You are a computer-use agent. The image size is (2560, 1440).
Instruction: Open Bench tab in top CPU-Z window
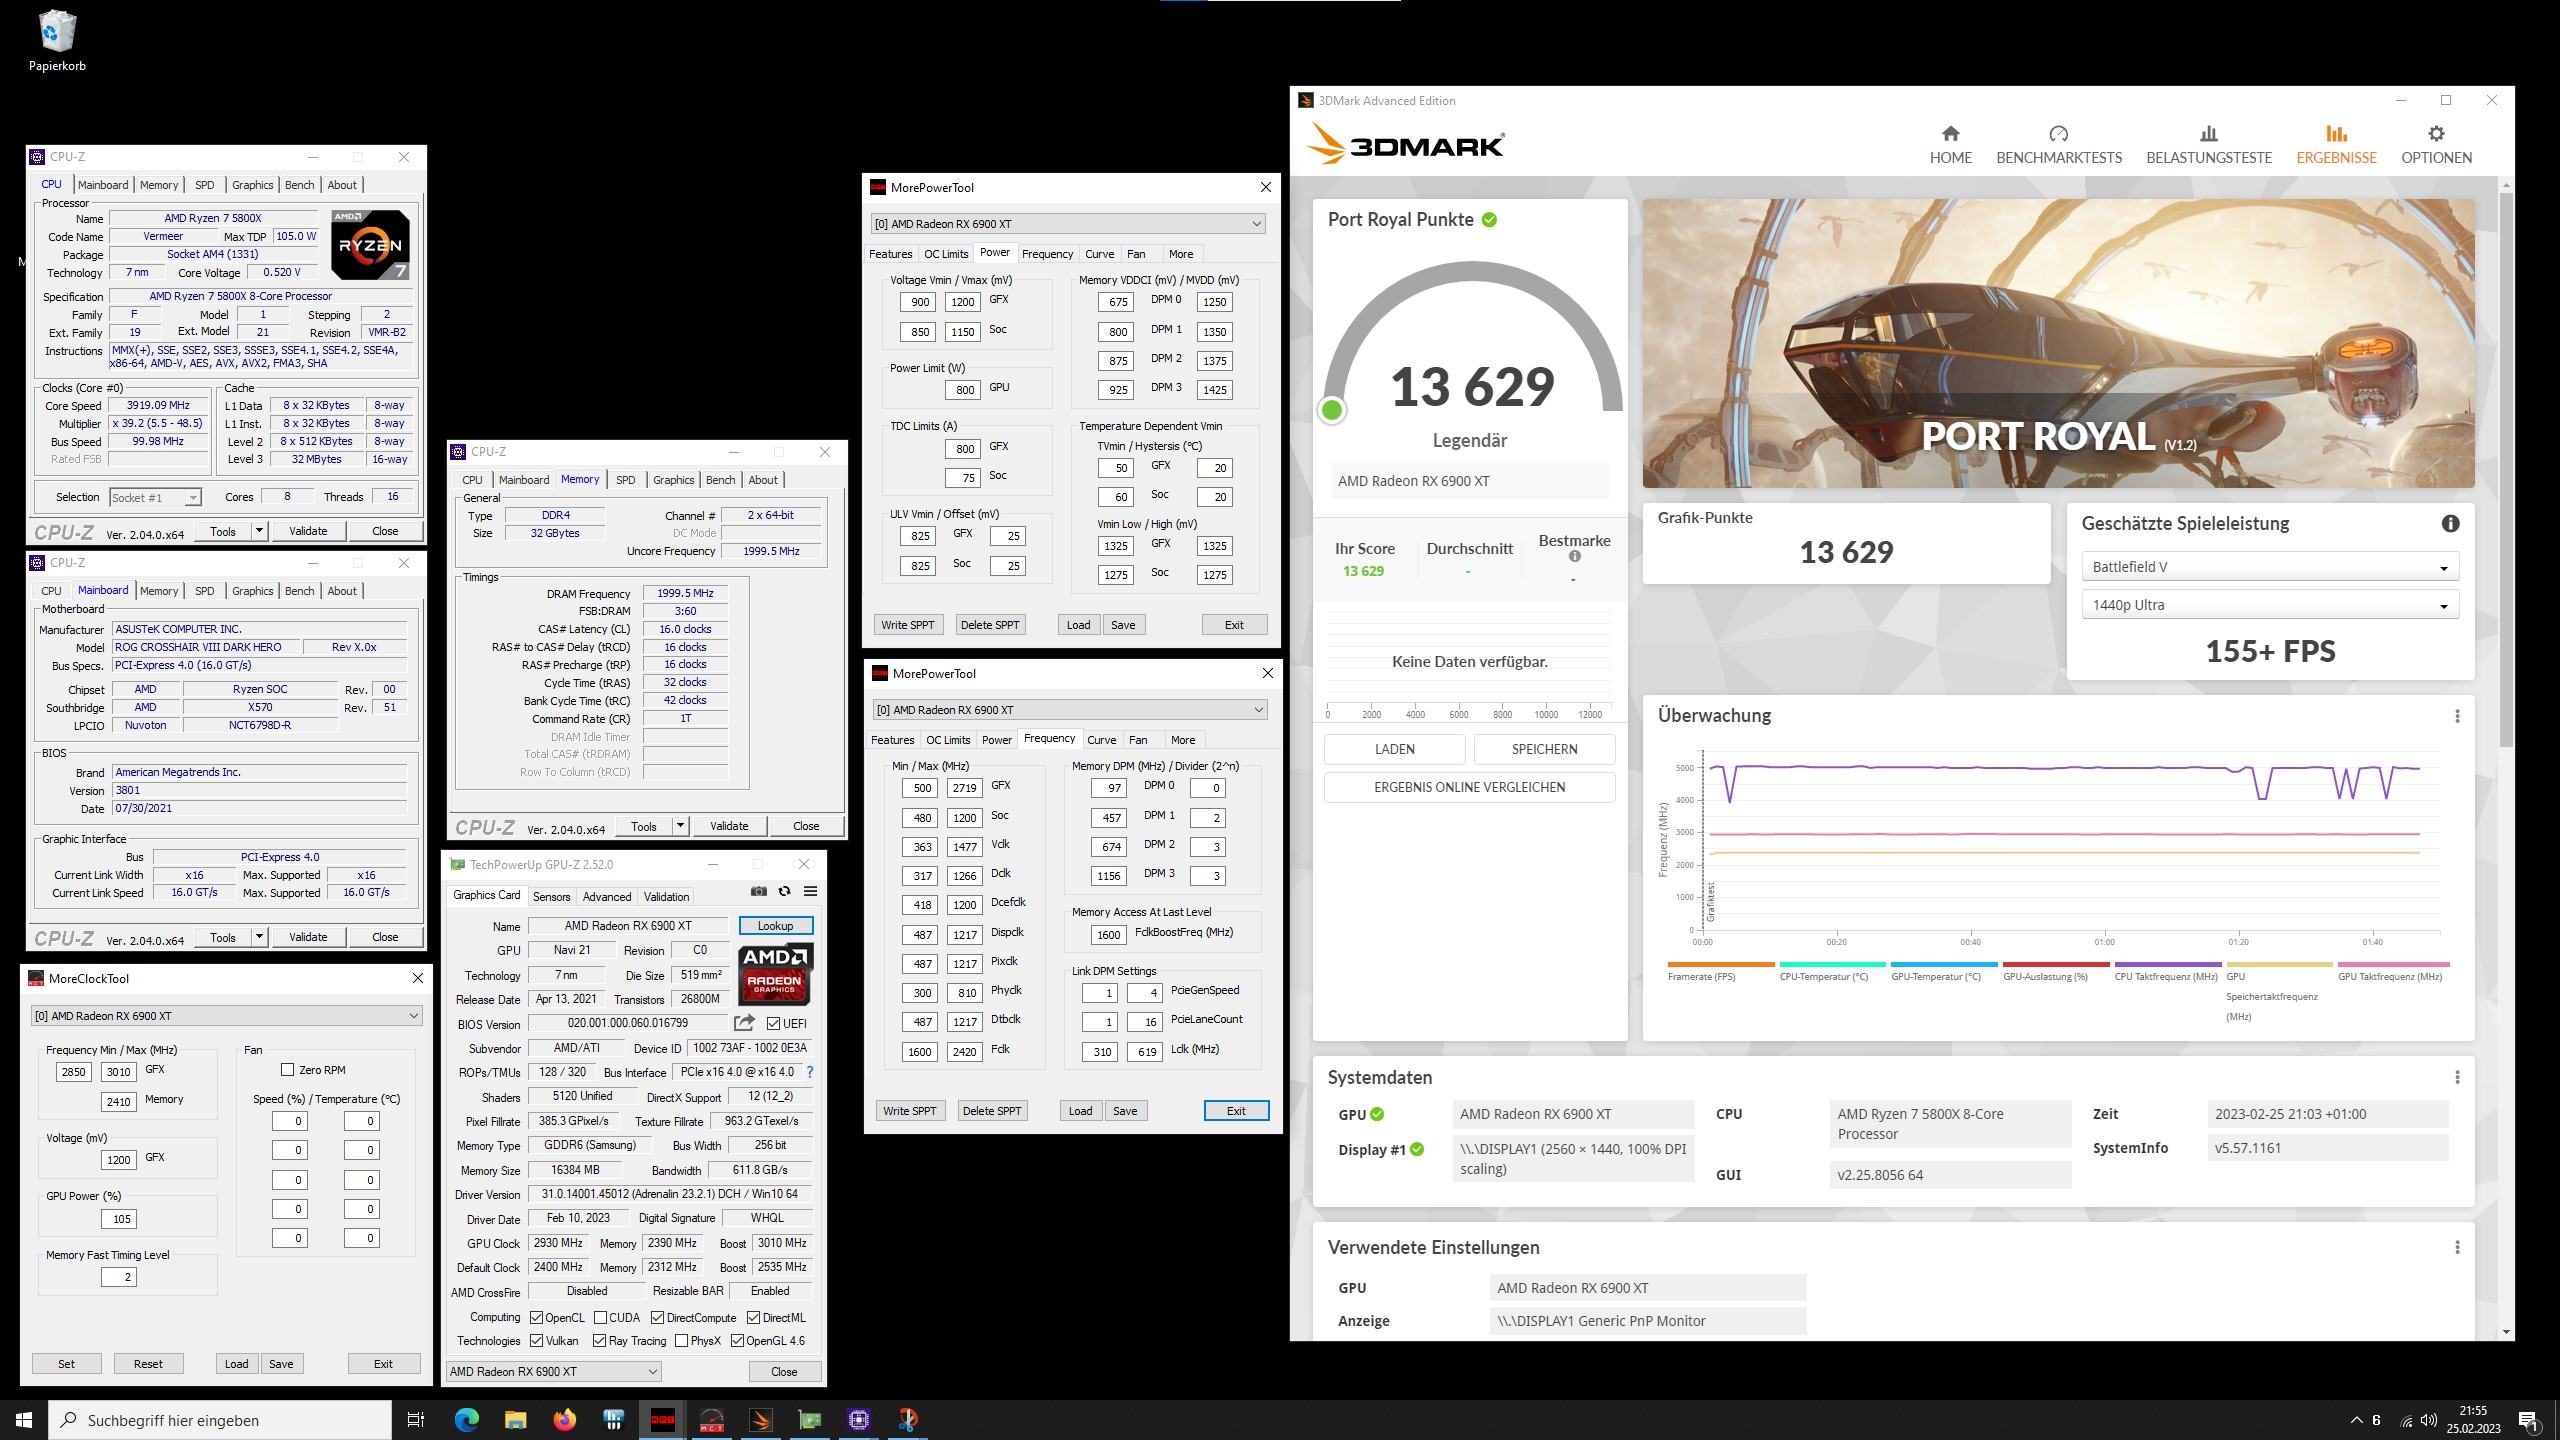pyautogui.click(x=299, y=185)
